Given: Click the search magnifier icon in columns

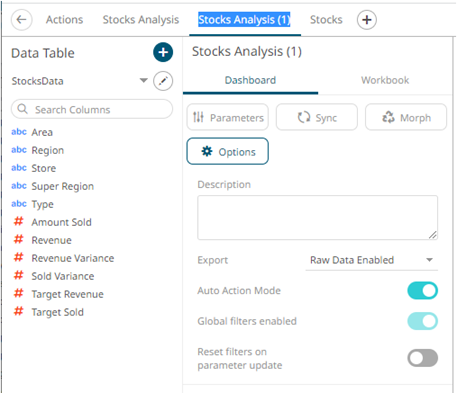Looking at the screenshot, I should tap(22, 109).
